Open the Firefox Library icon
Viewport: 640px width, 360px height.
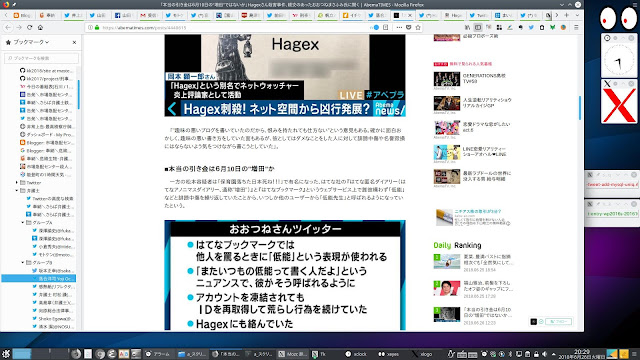467,27
